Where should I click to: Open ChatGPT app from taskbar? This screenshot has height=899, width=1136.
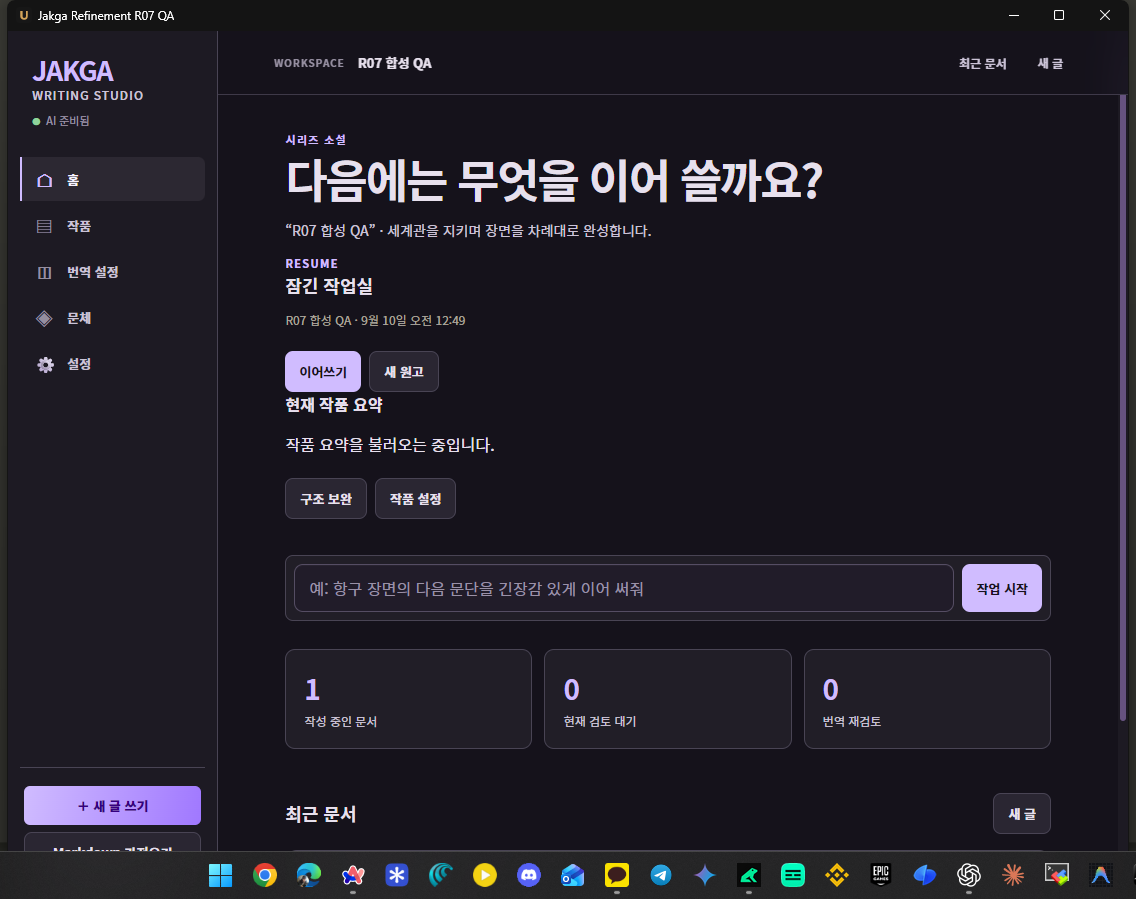click(969, 875)
